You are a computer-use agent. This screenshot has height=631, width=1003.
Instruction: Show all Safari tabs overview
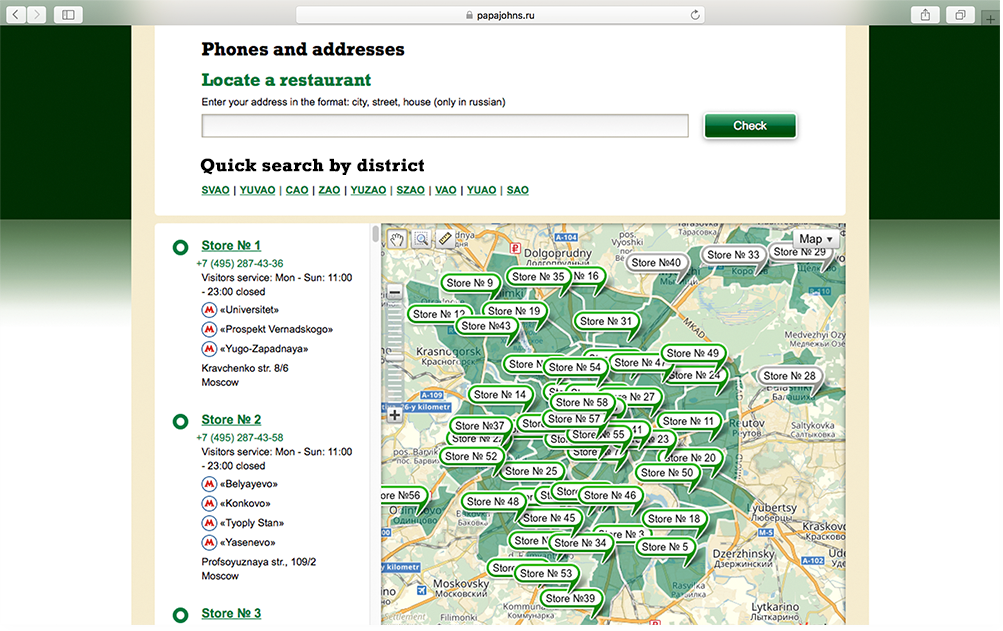pyautogui.click(x=960, y=15)
